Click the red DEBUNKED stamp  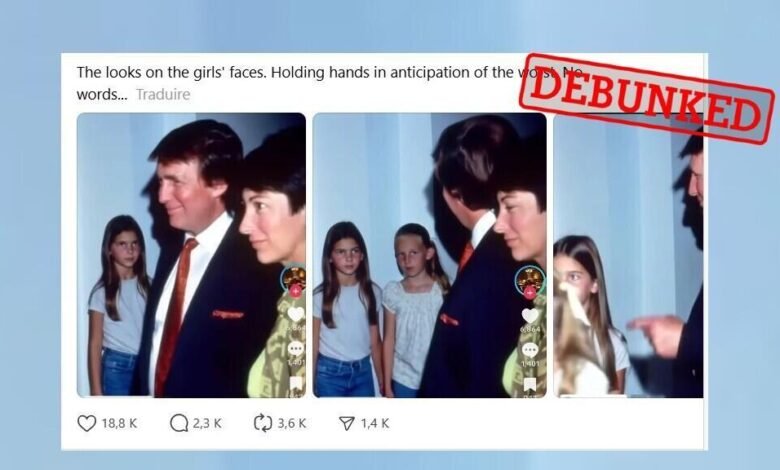[x=647, y=98]
